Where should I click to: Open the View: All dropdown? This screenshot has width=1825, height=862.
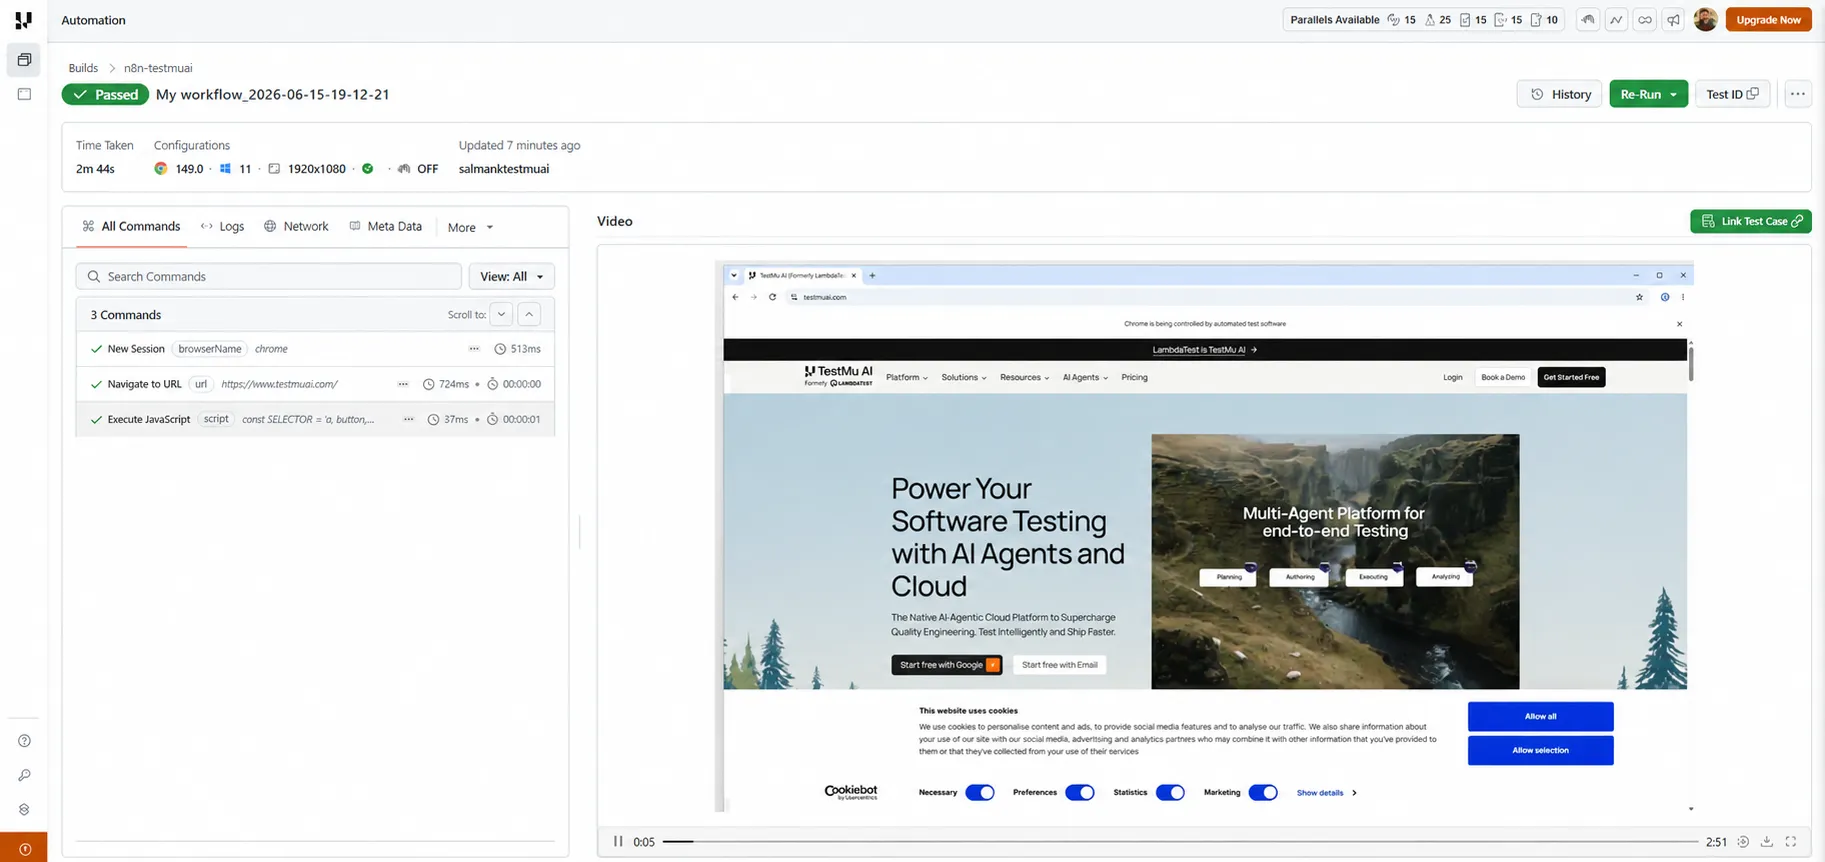click(511, 276)
